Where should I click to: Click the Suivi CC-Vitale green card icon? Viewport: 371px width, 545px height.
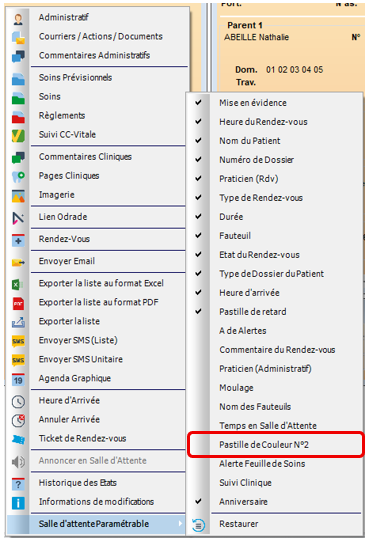tap(18, 136)
